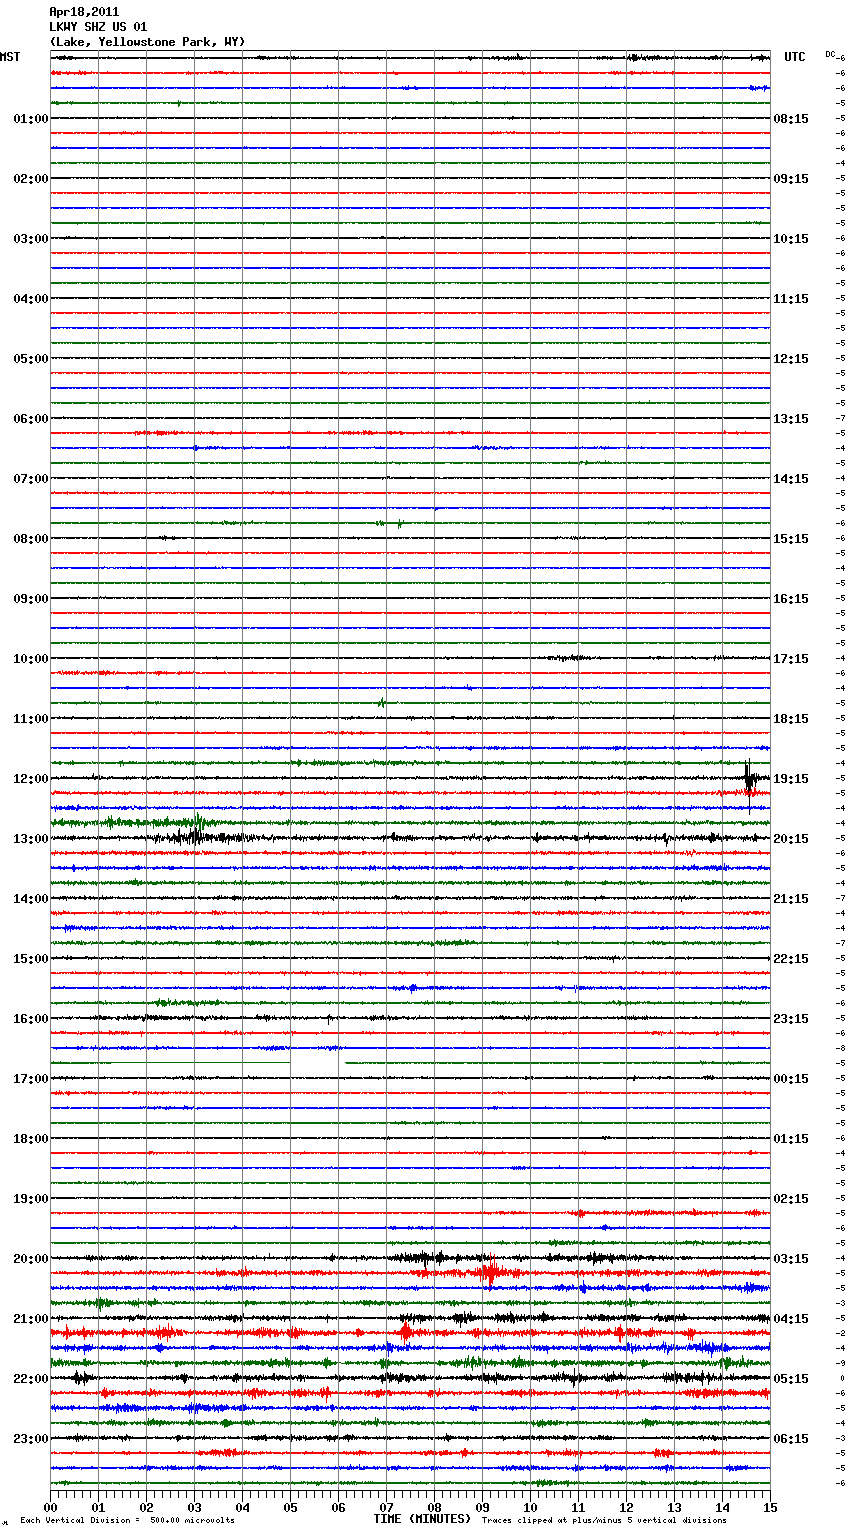Click the blank data gap before 17:00
850x1534 pixels.
tap(315, 1061)
